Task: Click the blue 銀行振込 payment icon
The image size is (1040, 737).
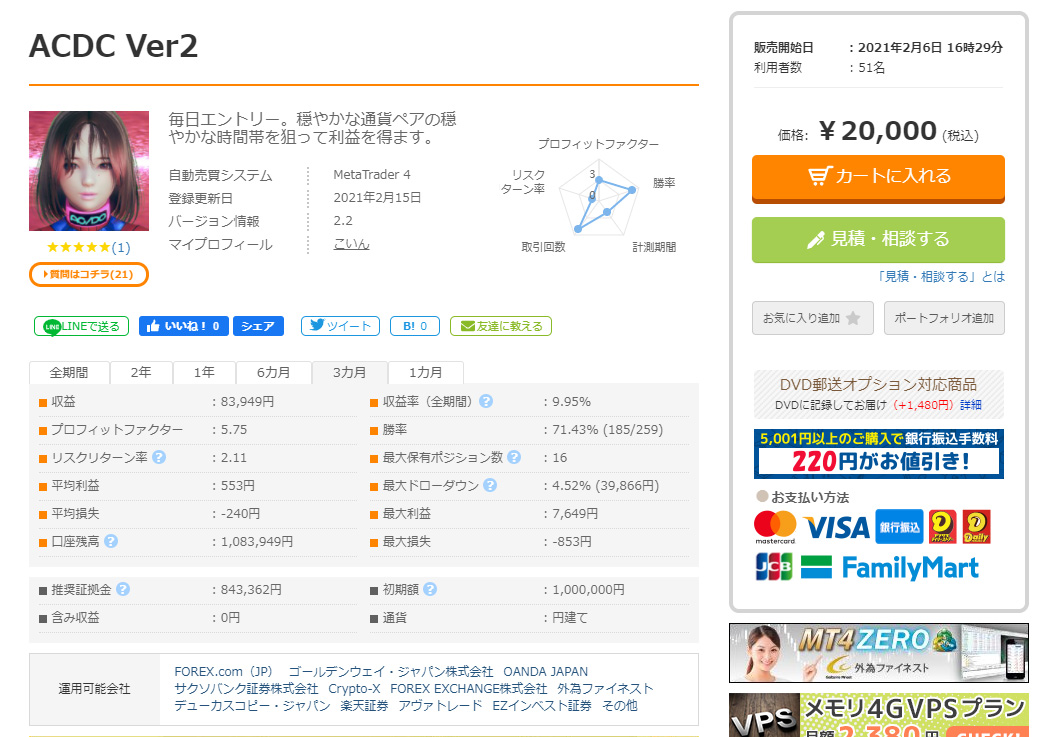Action: pos(899,527)
